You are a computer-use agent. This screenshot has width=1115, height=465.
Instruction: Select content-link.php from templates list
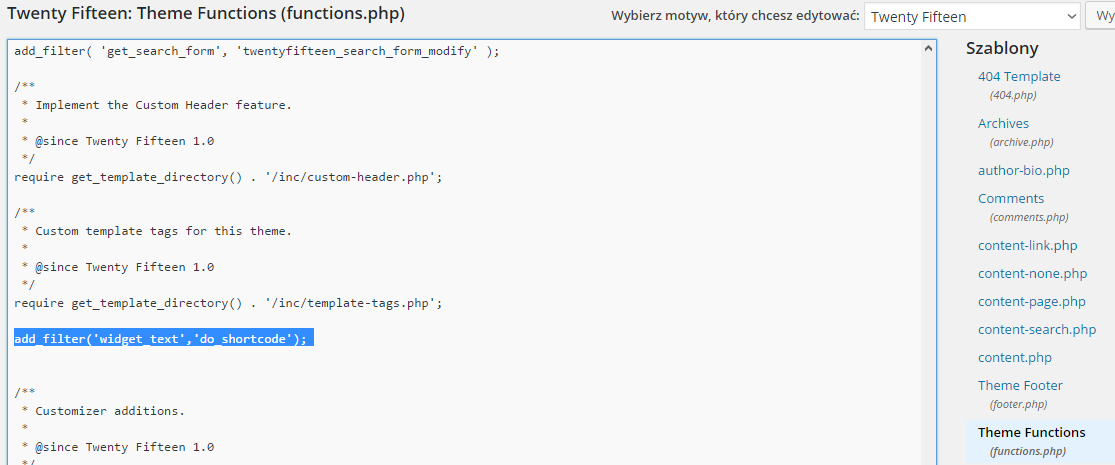point(1027,246)
